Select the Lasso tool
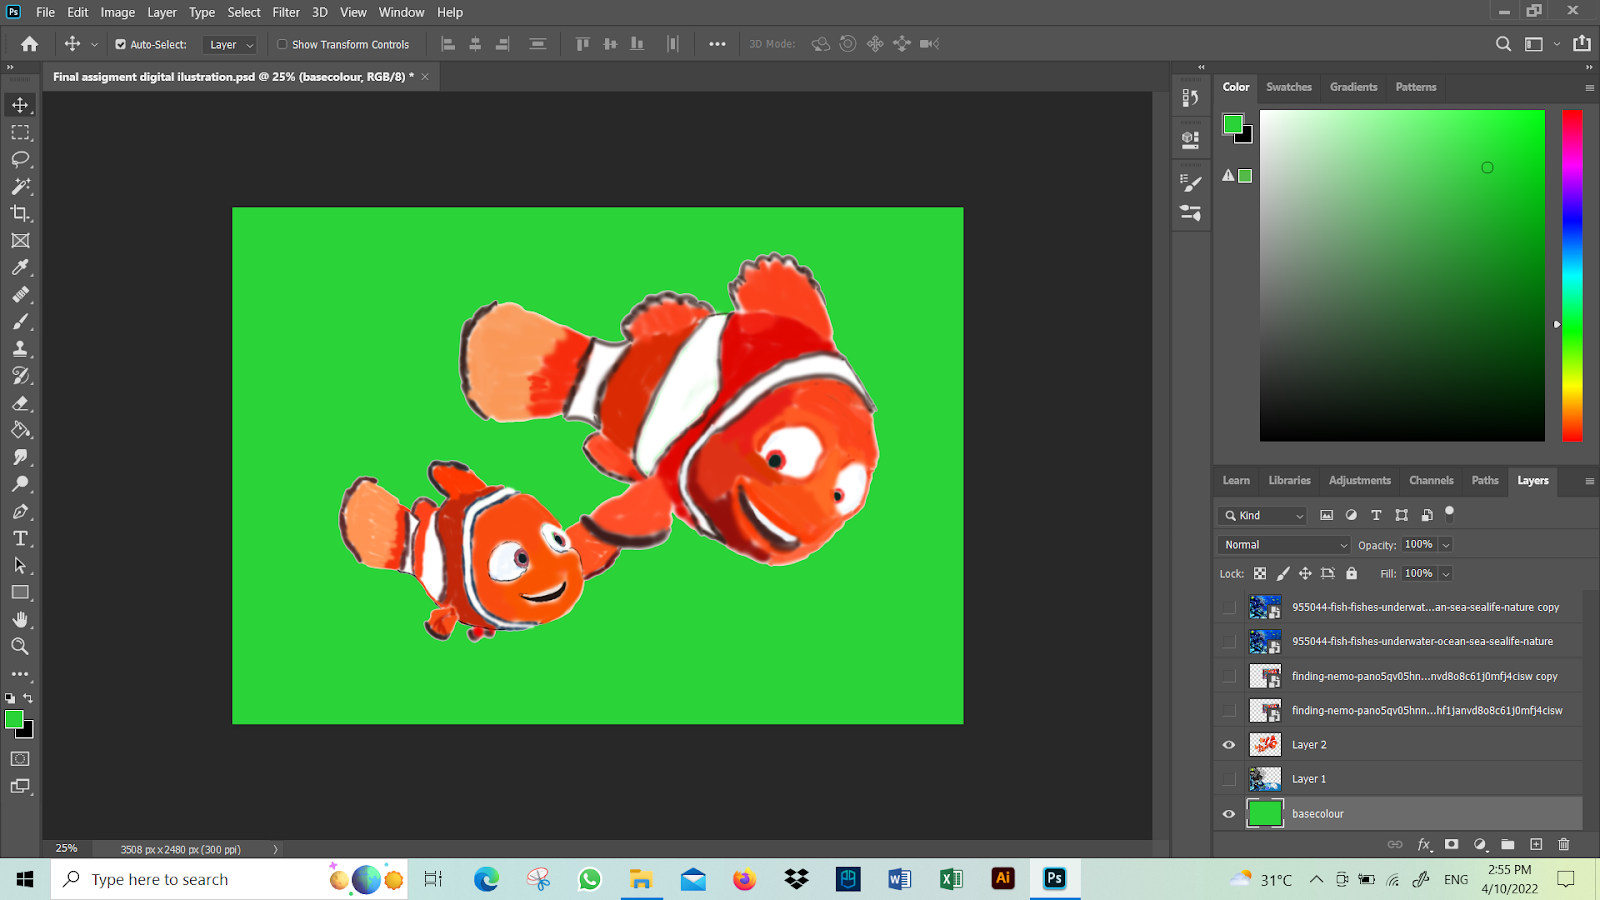The height and width of the screenshot is (900, 1600). (20, 159)
